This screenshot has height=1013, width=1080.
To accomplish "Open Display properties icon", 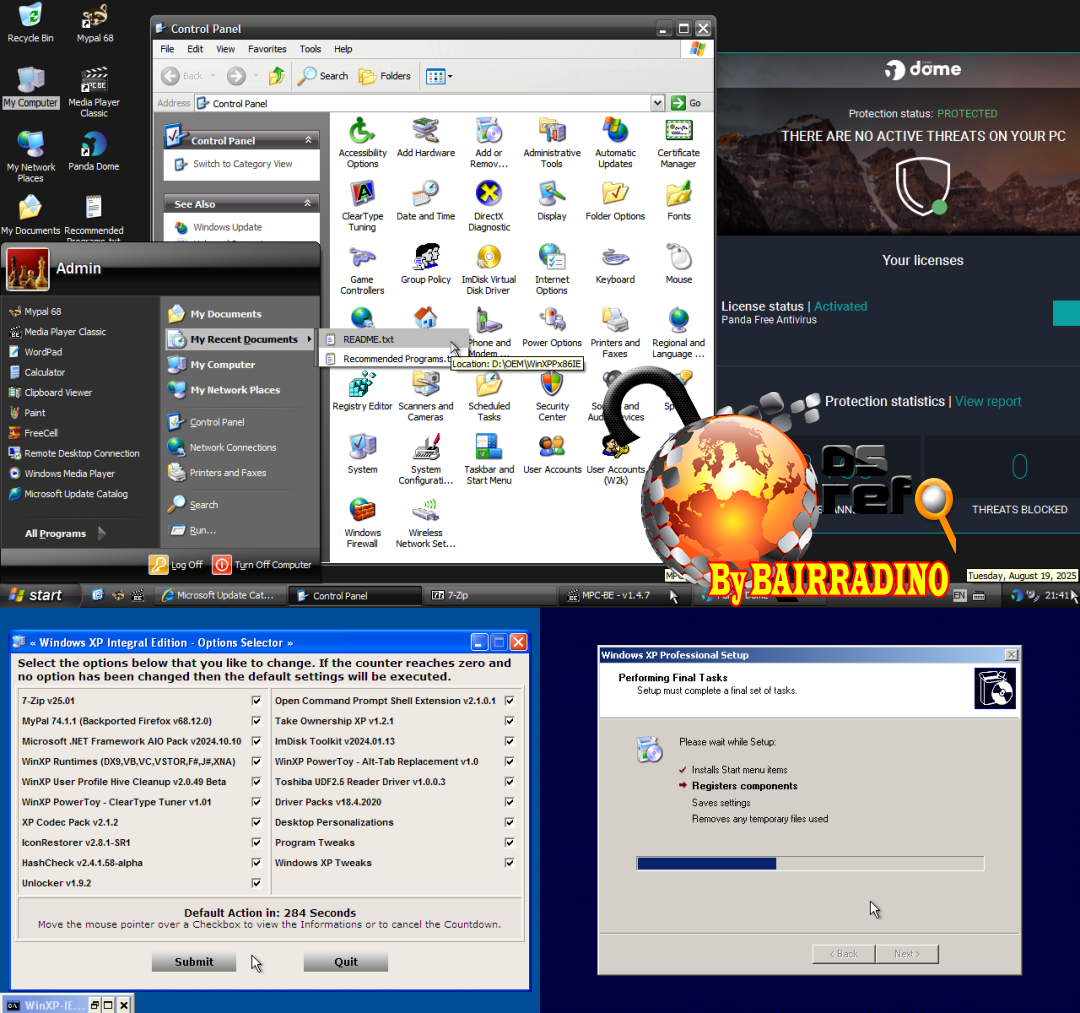I will [x=552, y=201].
